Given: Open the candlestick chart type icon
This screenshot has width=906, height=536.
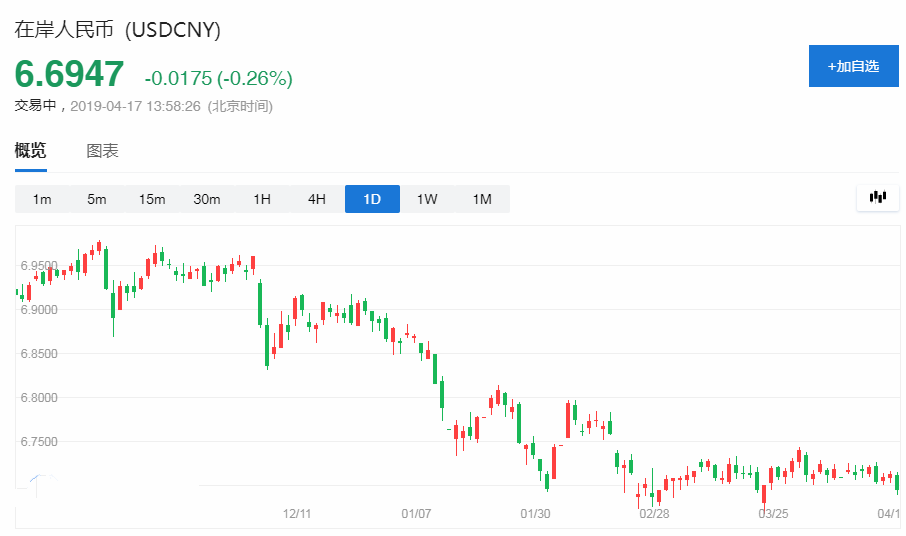Looking at the screenshot, I should (x=877, y=198).
